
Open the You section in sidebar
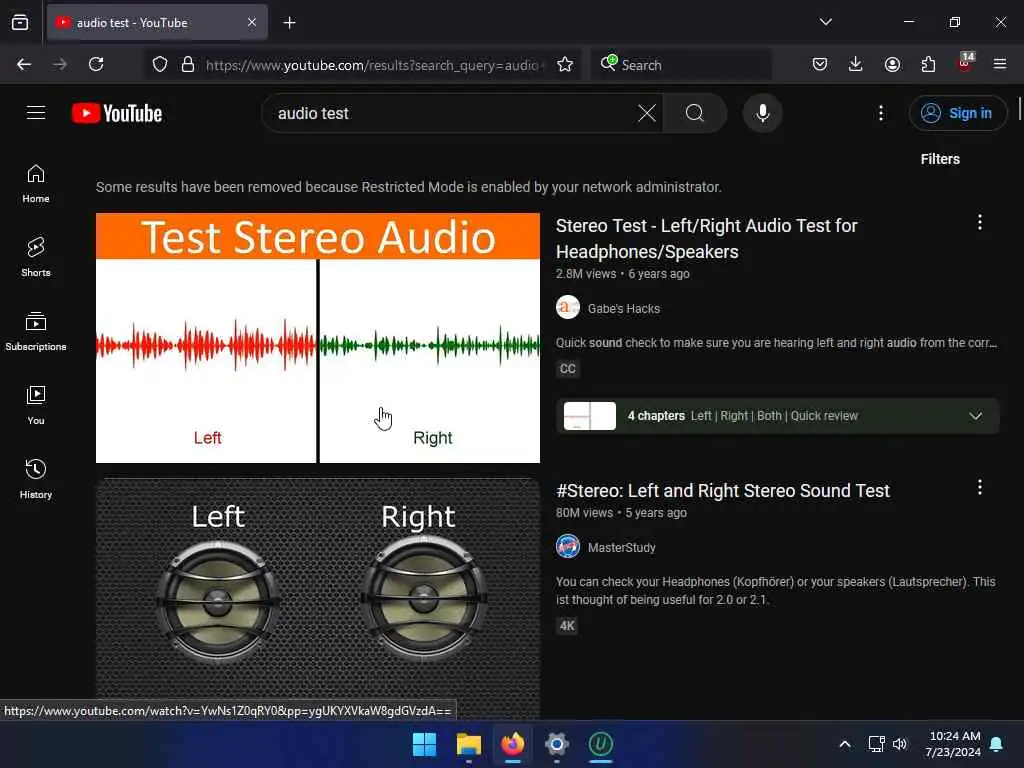point(36,405)
